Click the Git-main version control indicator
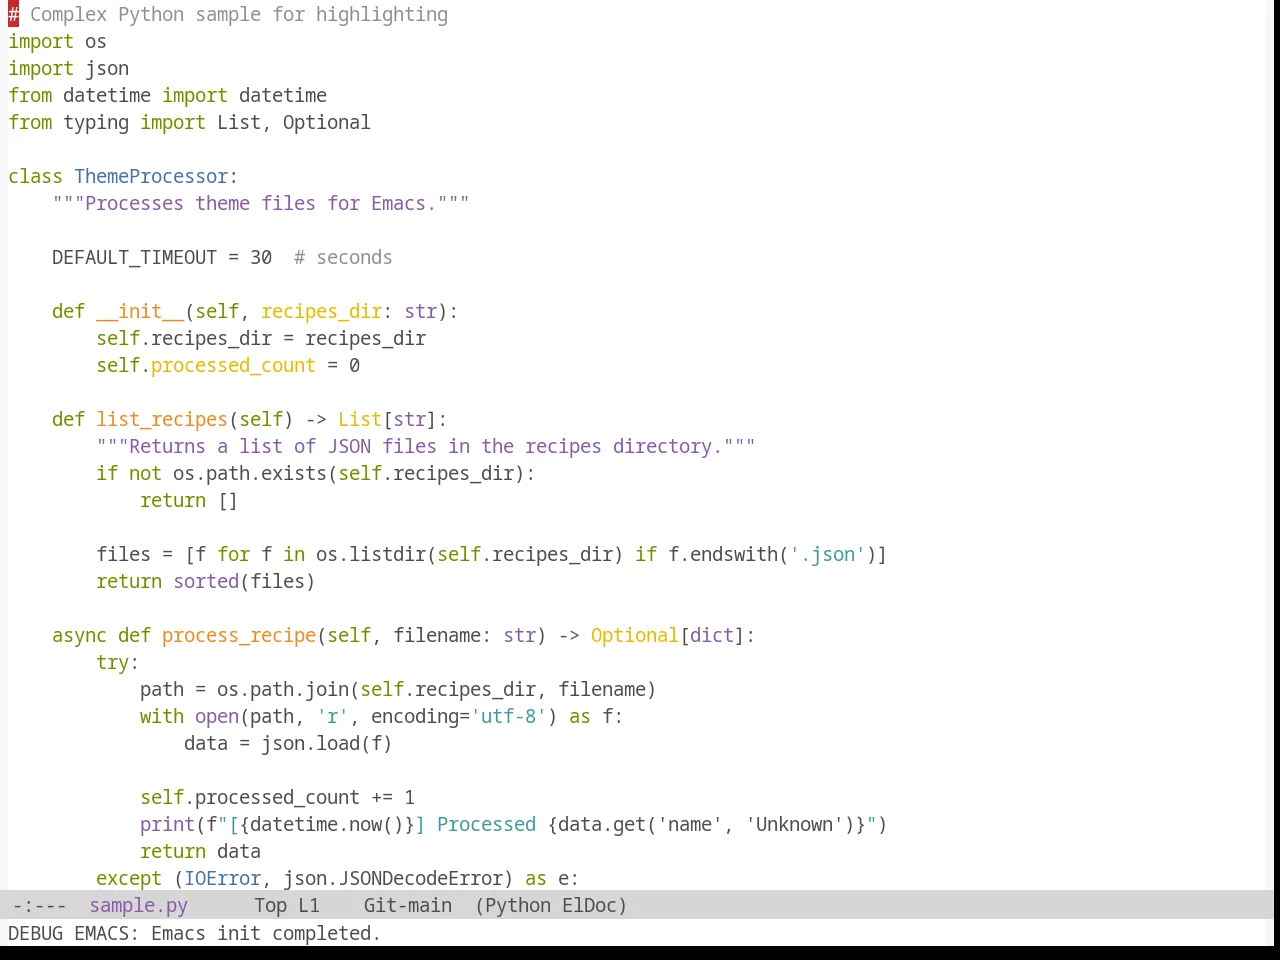1280x960 pixels. pos(407,905)
